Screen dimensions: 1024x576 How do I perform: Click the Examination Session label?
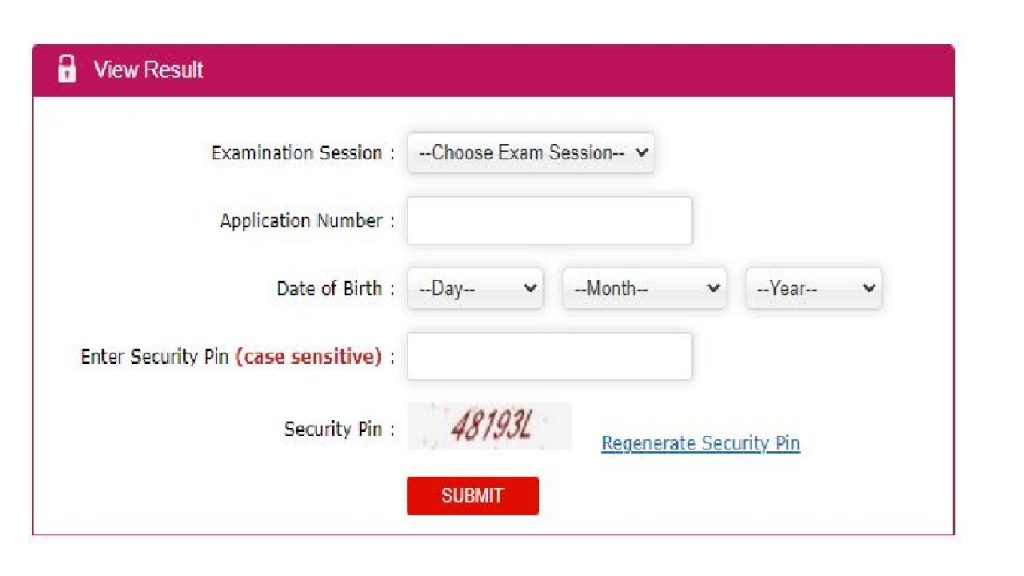(x=297, y=153)
